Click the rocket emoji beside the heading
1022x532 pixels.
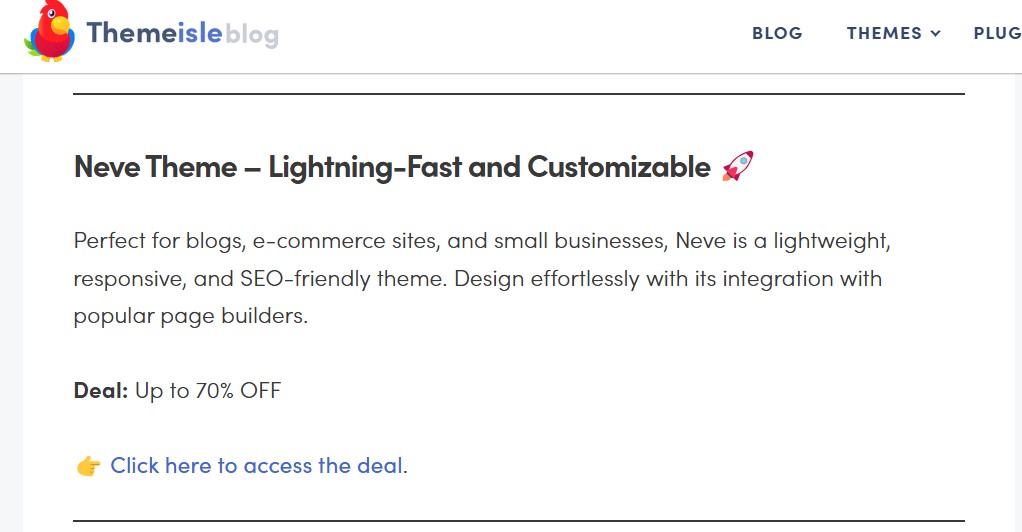pyautogui.click(x=738, y=166)
